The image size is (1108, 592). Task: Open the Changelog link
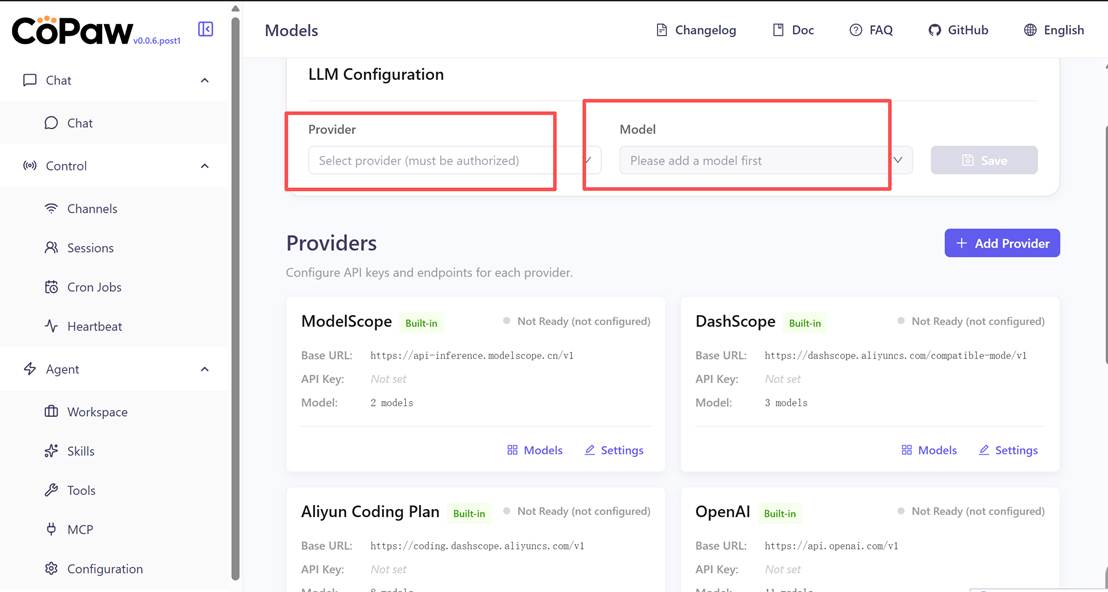pos(696,30)
